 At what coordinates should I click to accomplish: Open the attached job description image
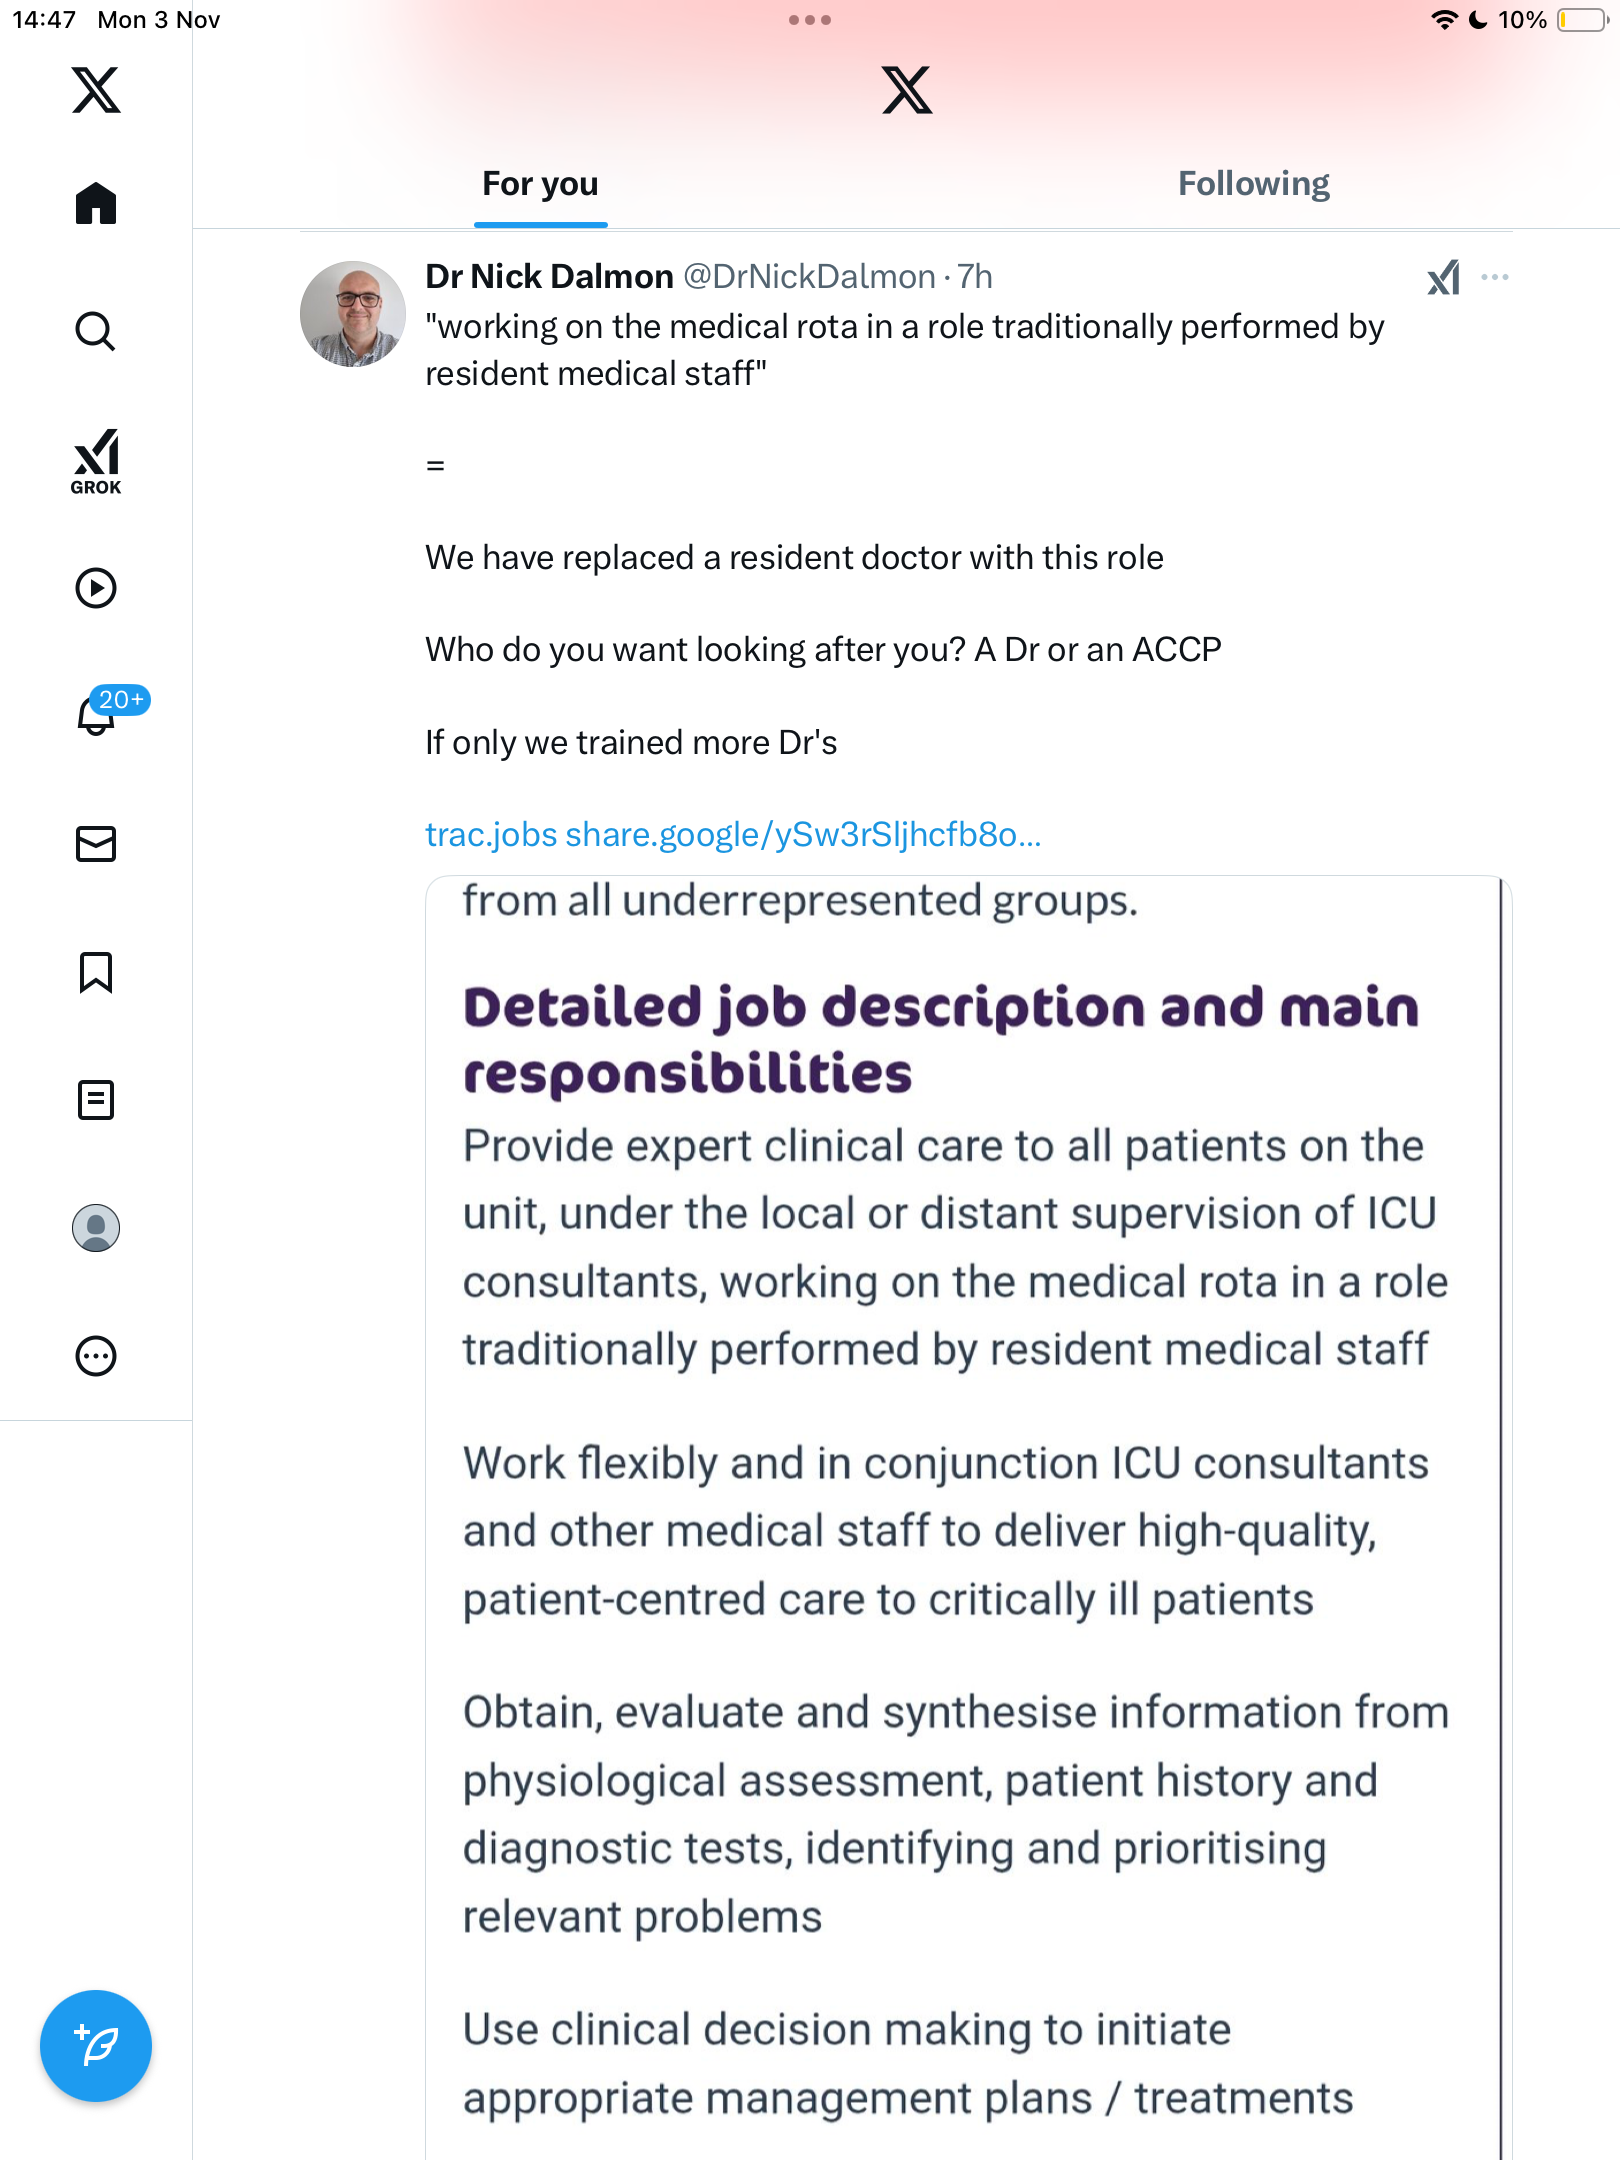coord(967,1500)
